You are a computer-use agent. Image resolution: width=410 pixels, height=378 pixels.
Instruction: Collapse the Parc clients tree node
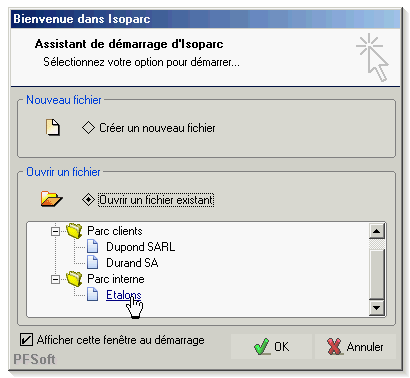click(x=55, y=231)
